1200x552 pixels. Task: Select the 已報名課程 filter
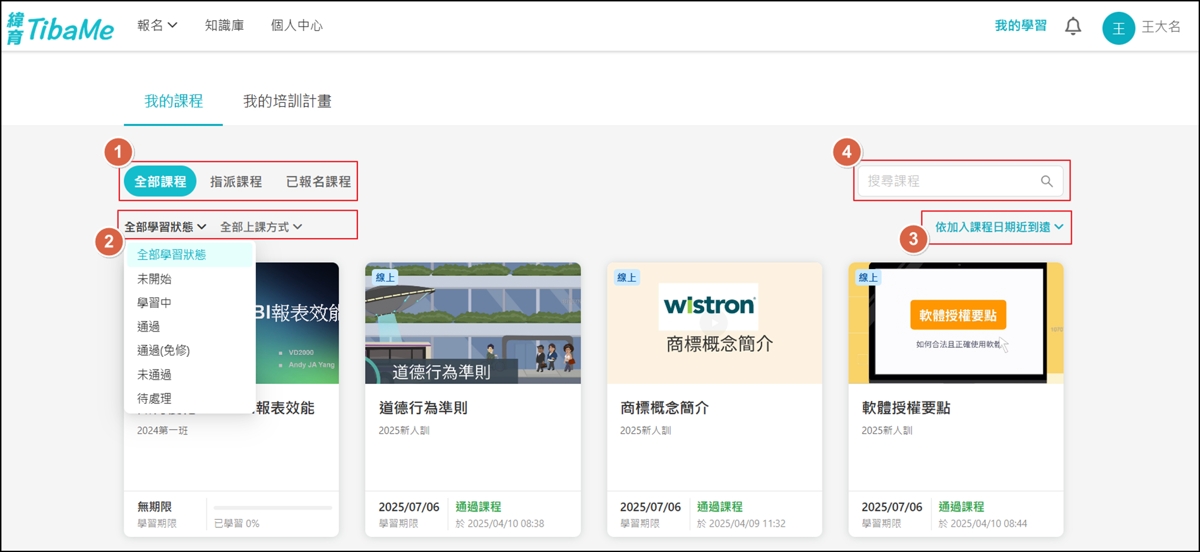[318, 182]
